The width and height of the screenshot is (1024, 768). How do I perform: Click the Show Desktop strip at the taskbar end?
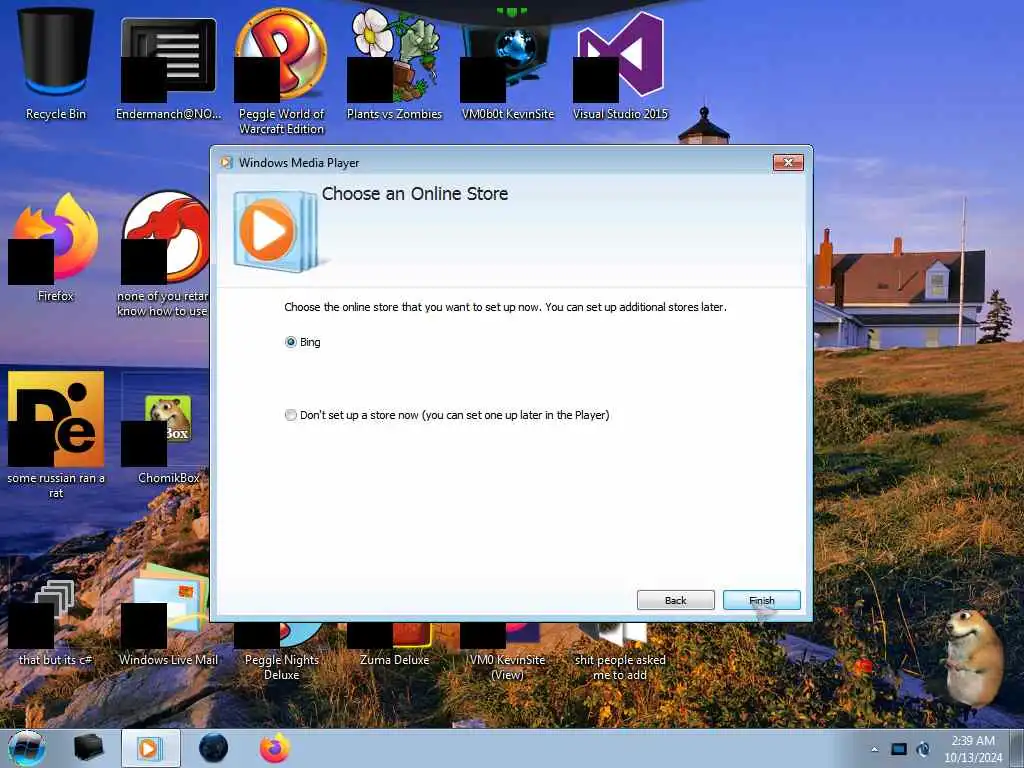(1018, 748)
